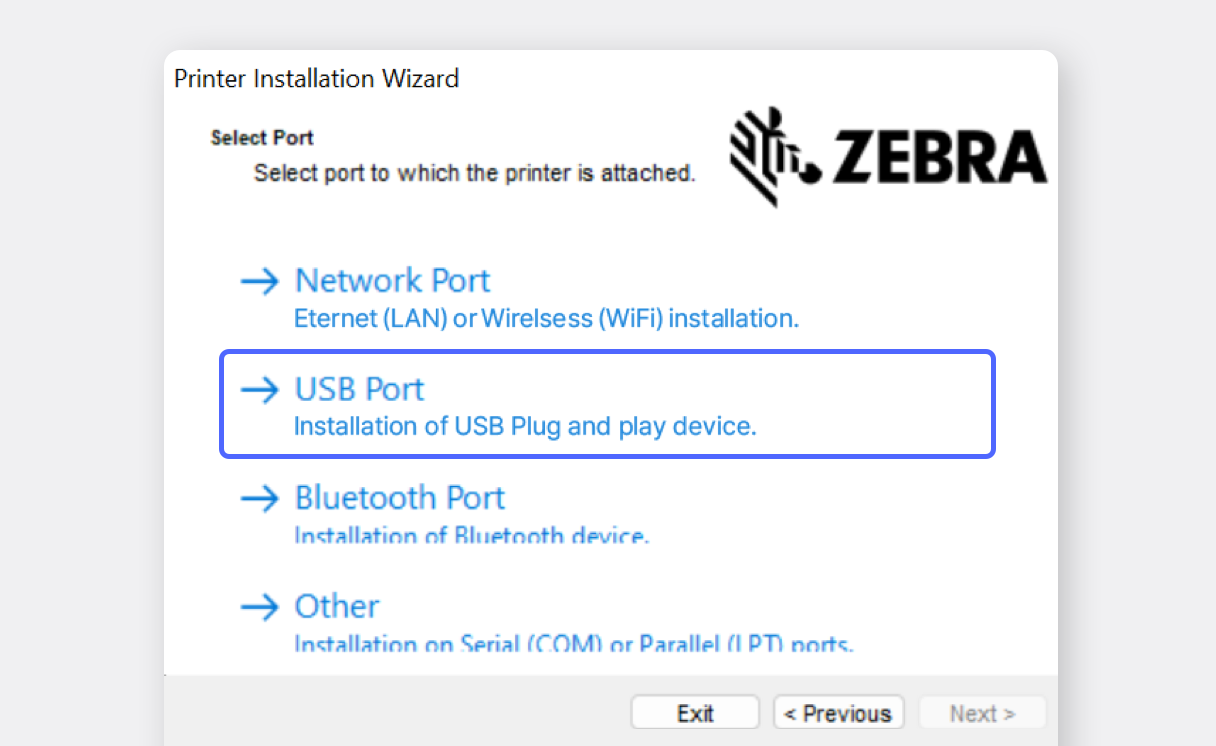This screenshot has height=746, width=1216.
Task: Select the Other port option title
Action: point(337,606)
